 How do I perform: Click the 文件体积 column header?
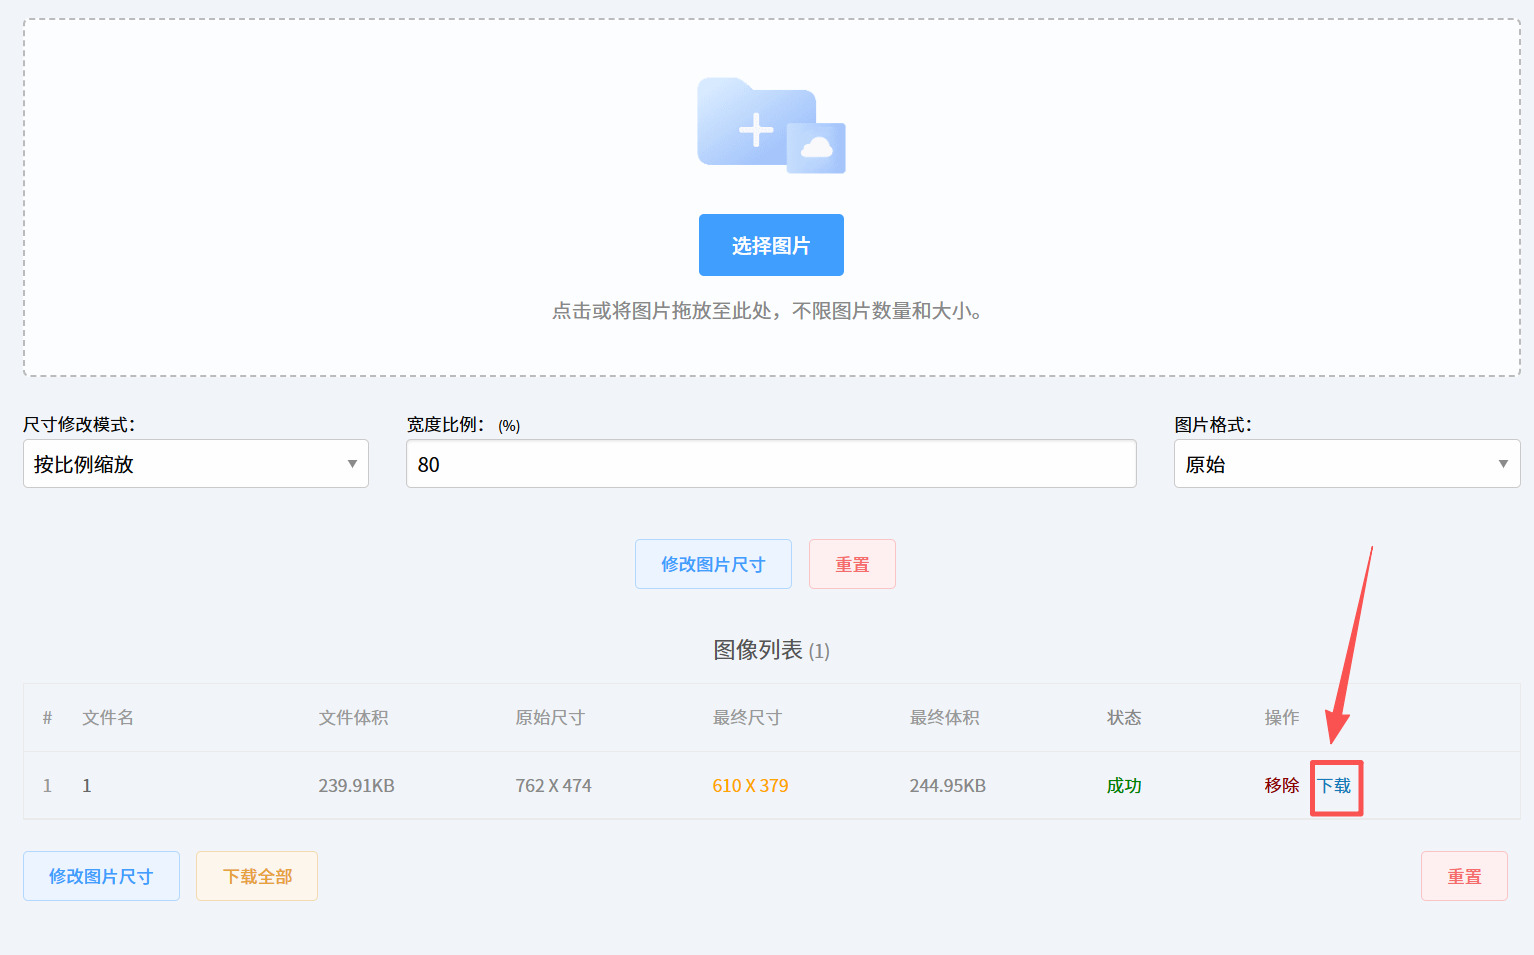pyautogui.click(x=353, y=718)
